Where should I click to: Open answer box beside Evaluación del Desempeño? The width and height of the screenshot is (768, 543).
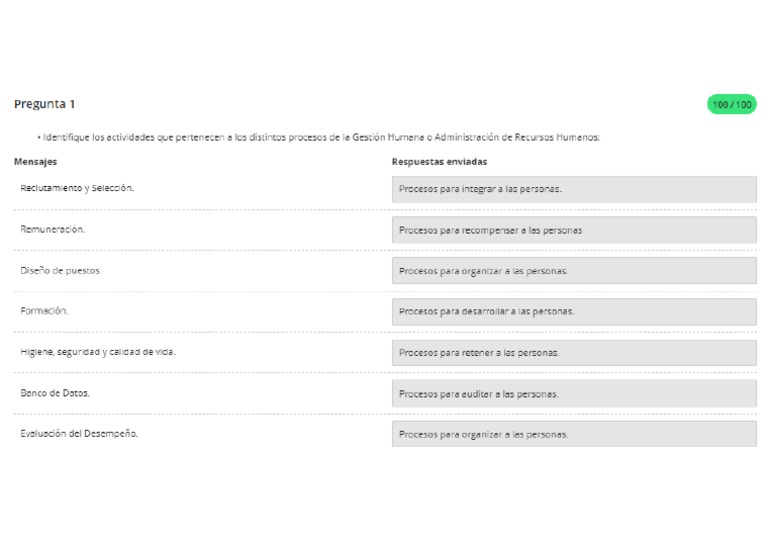pyautogui.click(x=574, y=434)
